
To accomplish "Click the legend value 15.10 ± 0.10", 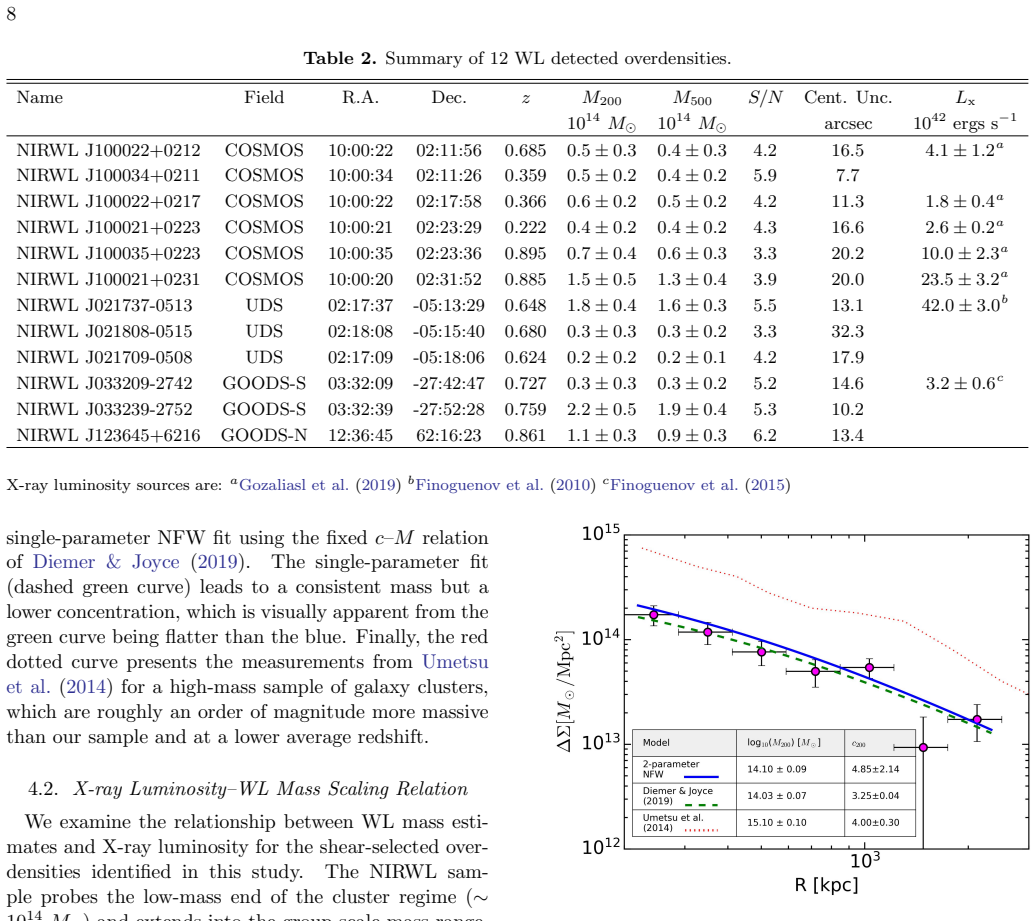I will 776,823.
